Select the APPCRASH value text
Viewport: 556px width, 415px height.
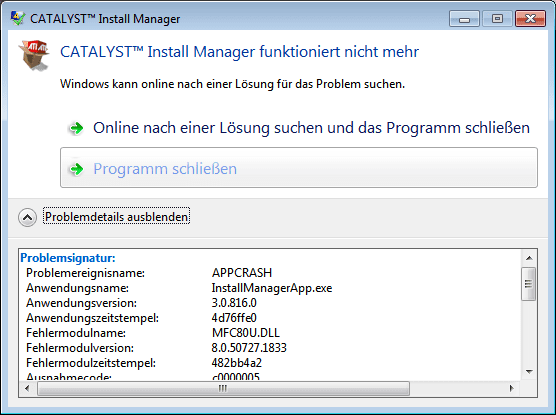tap(242, 273)
